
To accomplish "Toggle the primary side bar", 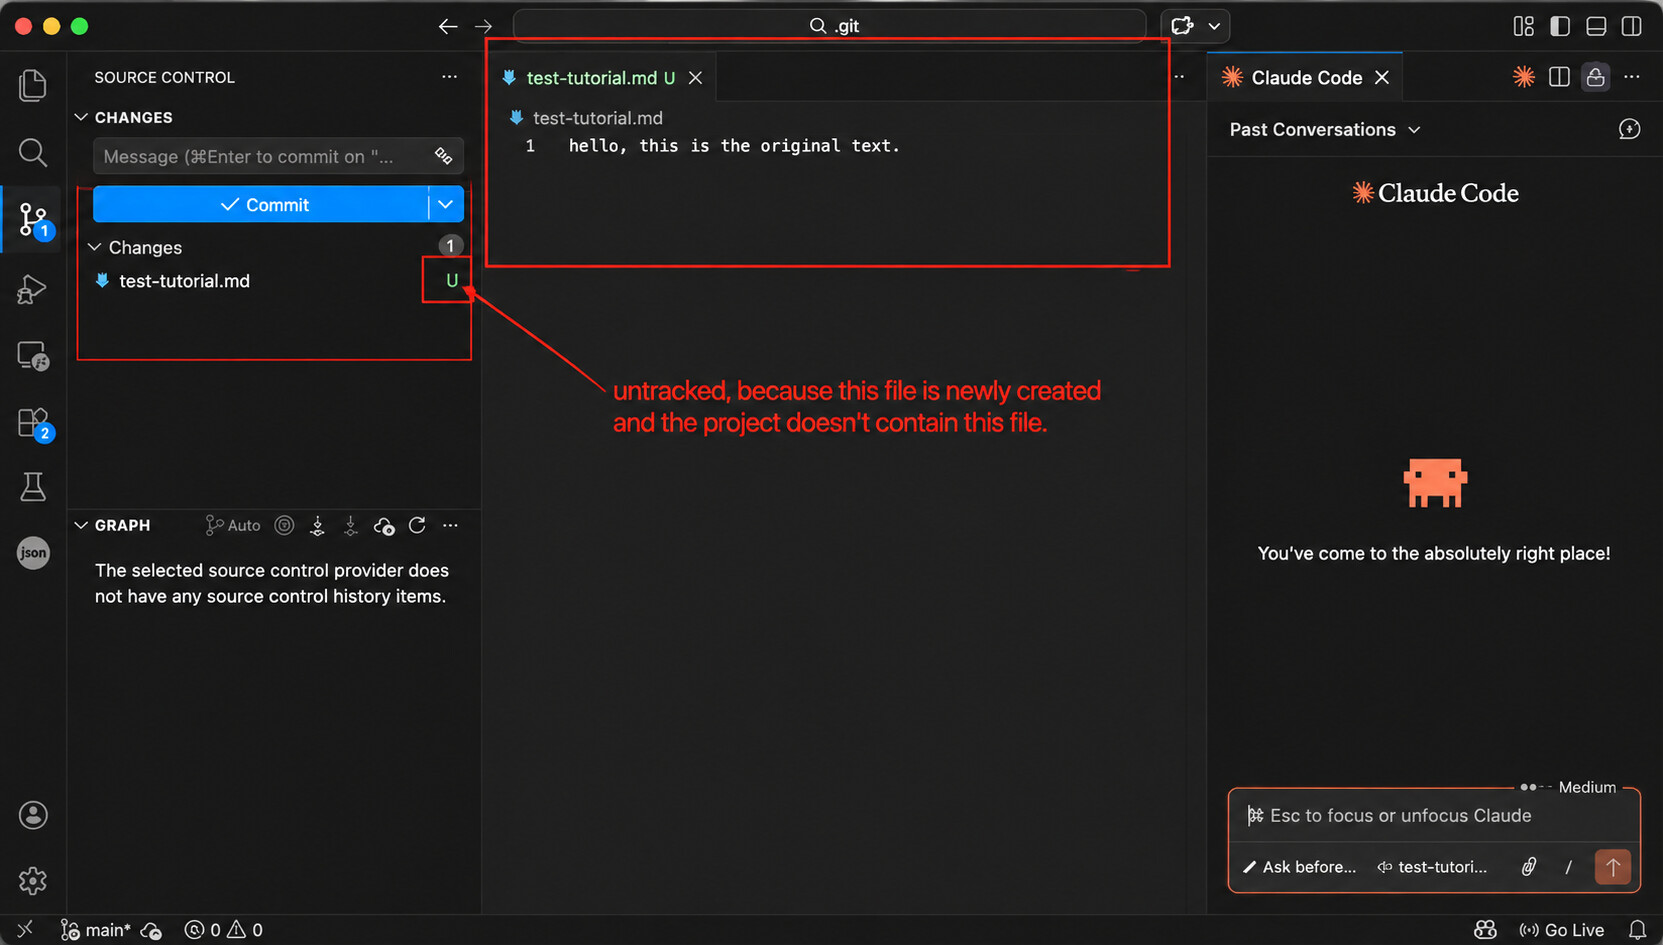I will [x=1560, y=26].
